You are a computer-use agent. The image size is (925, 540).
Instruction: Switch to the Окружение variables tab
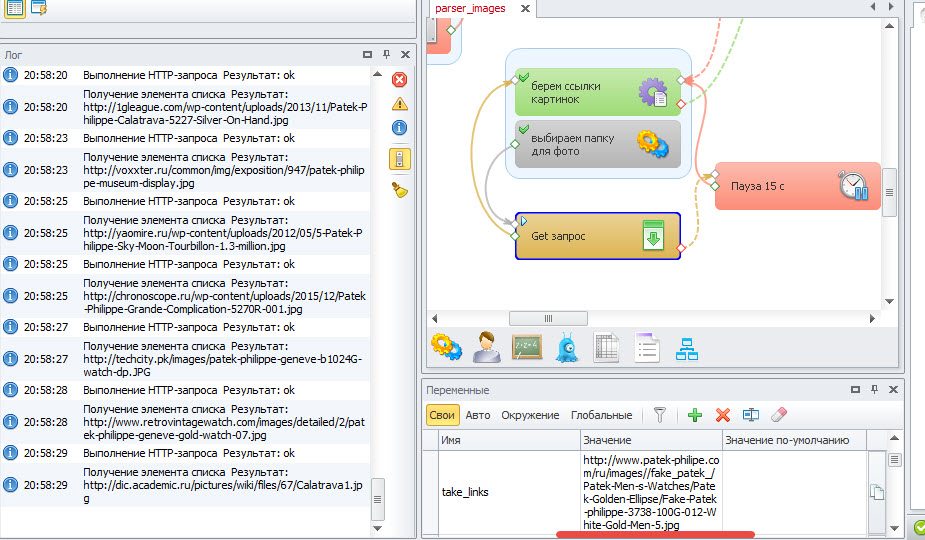tap(530, 415)
